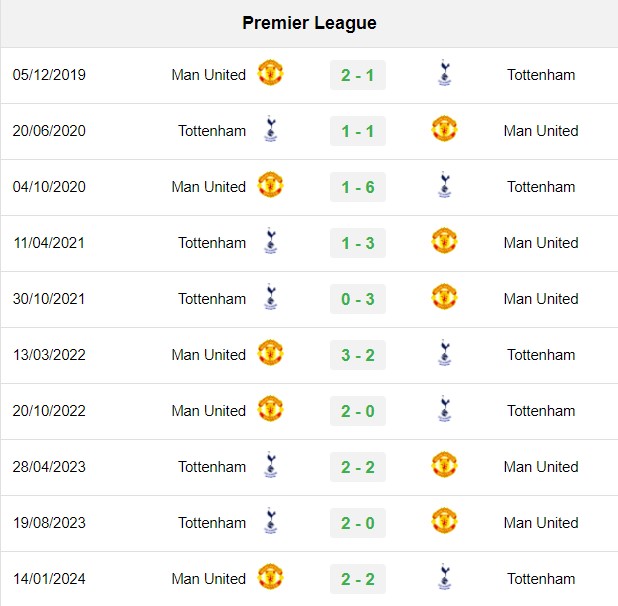618x606 pixels.
Task: Select Tottenham crest in 30/10/2021 row
Action: 270,297
